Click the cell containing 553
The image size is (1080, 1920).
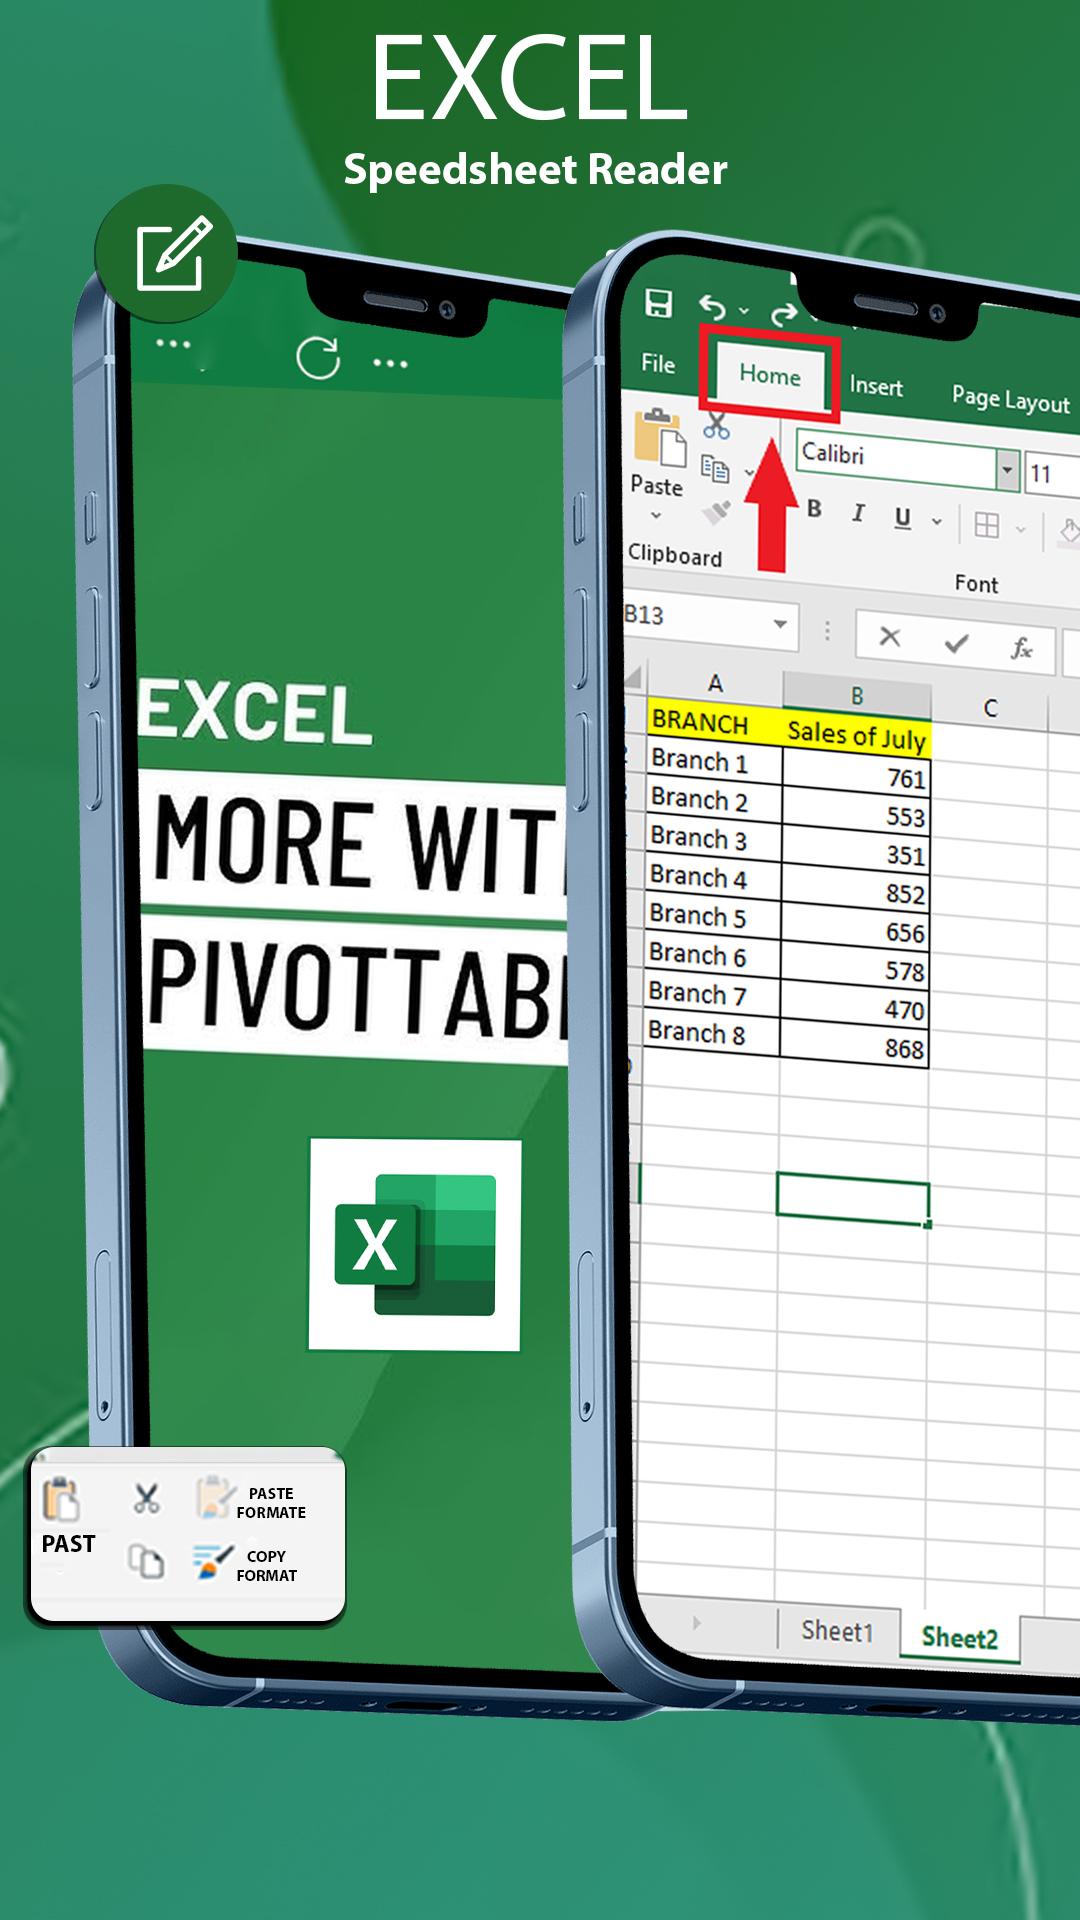pos(856,813)
